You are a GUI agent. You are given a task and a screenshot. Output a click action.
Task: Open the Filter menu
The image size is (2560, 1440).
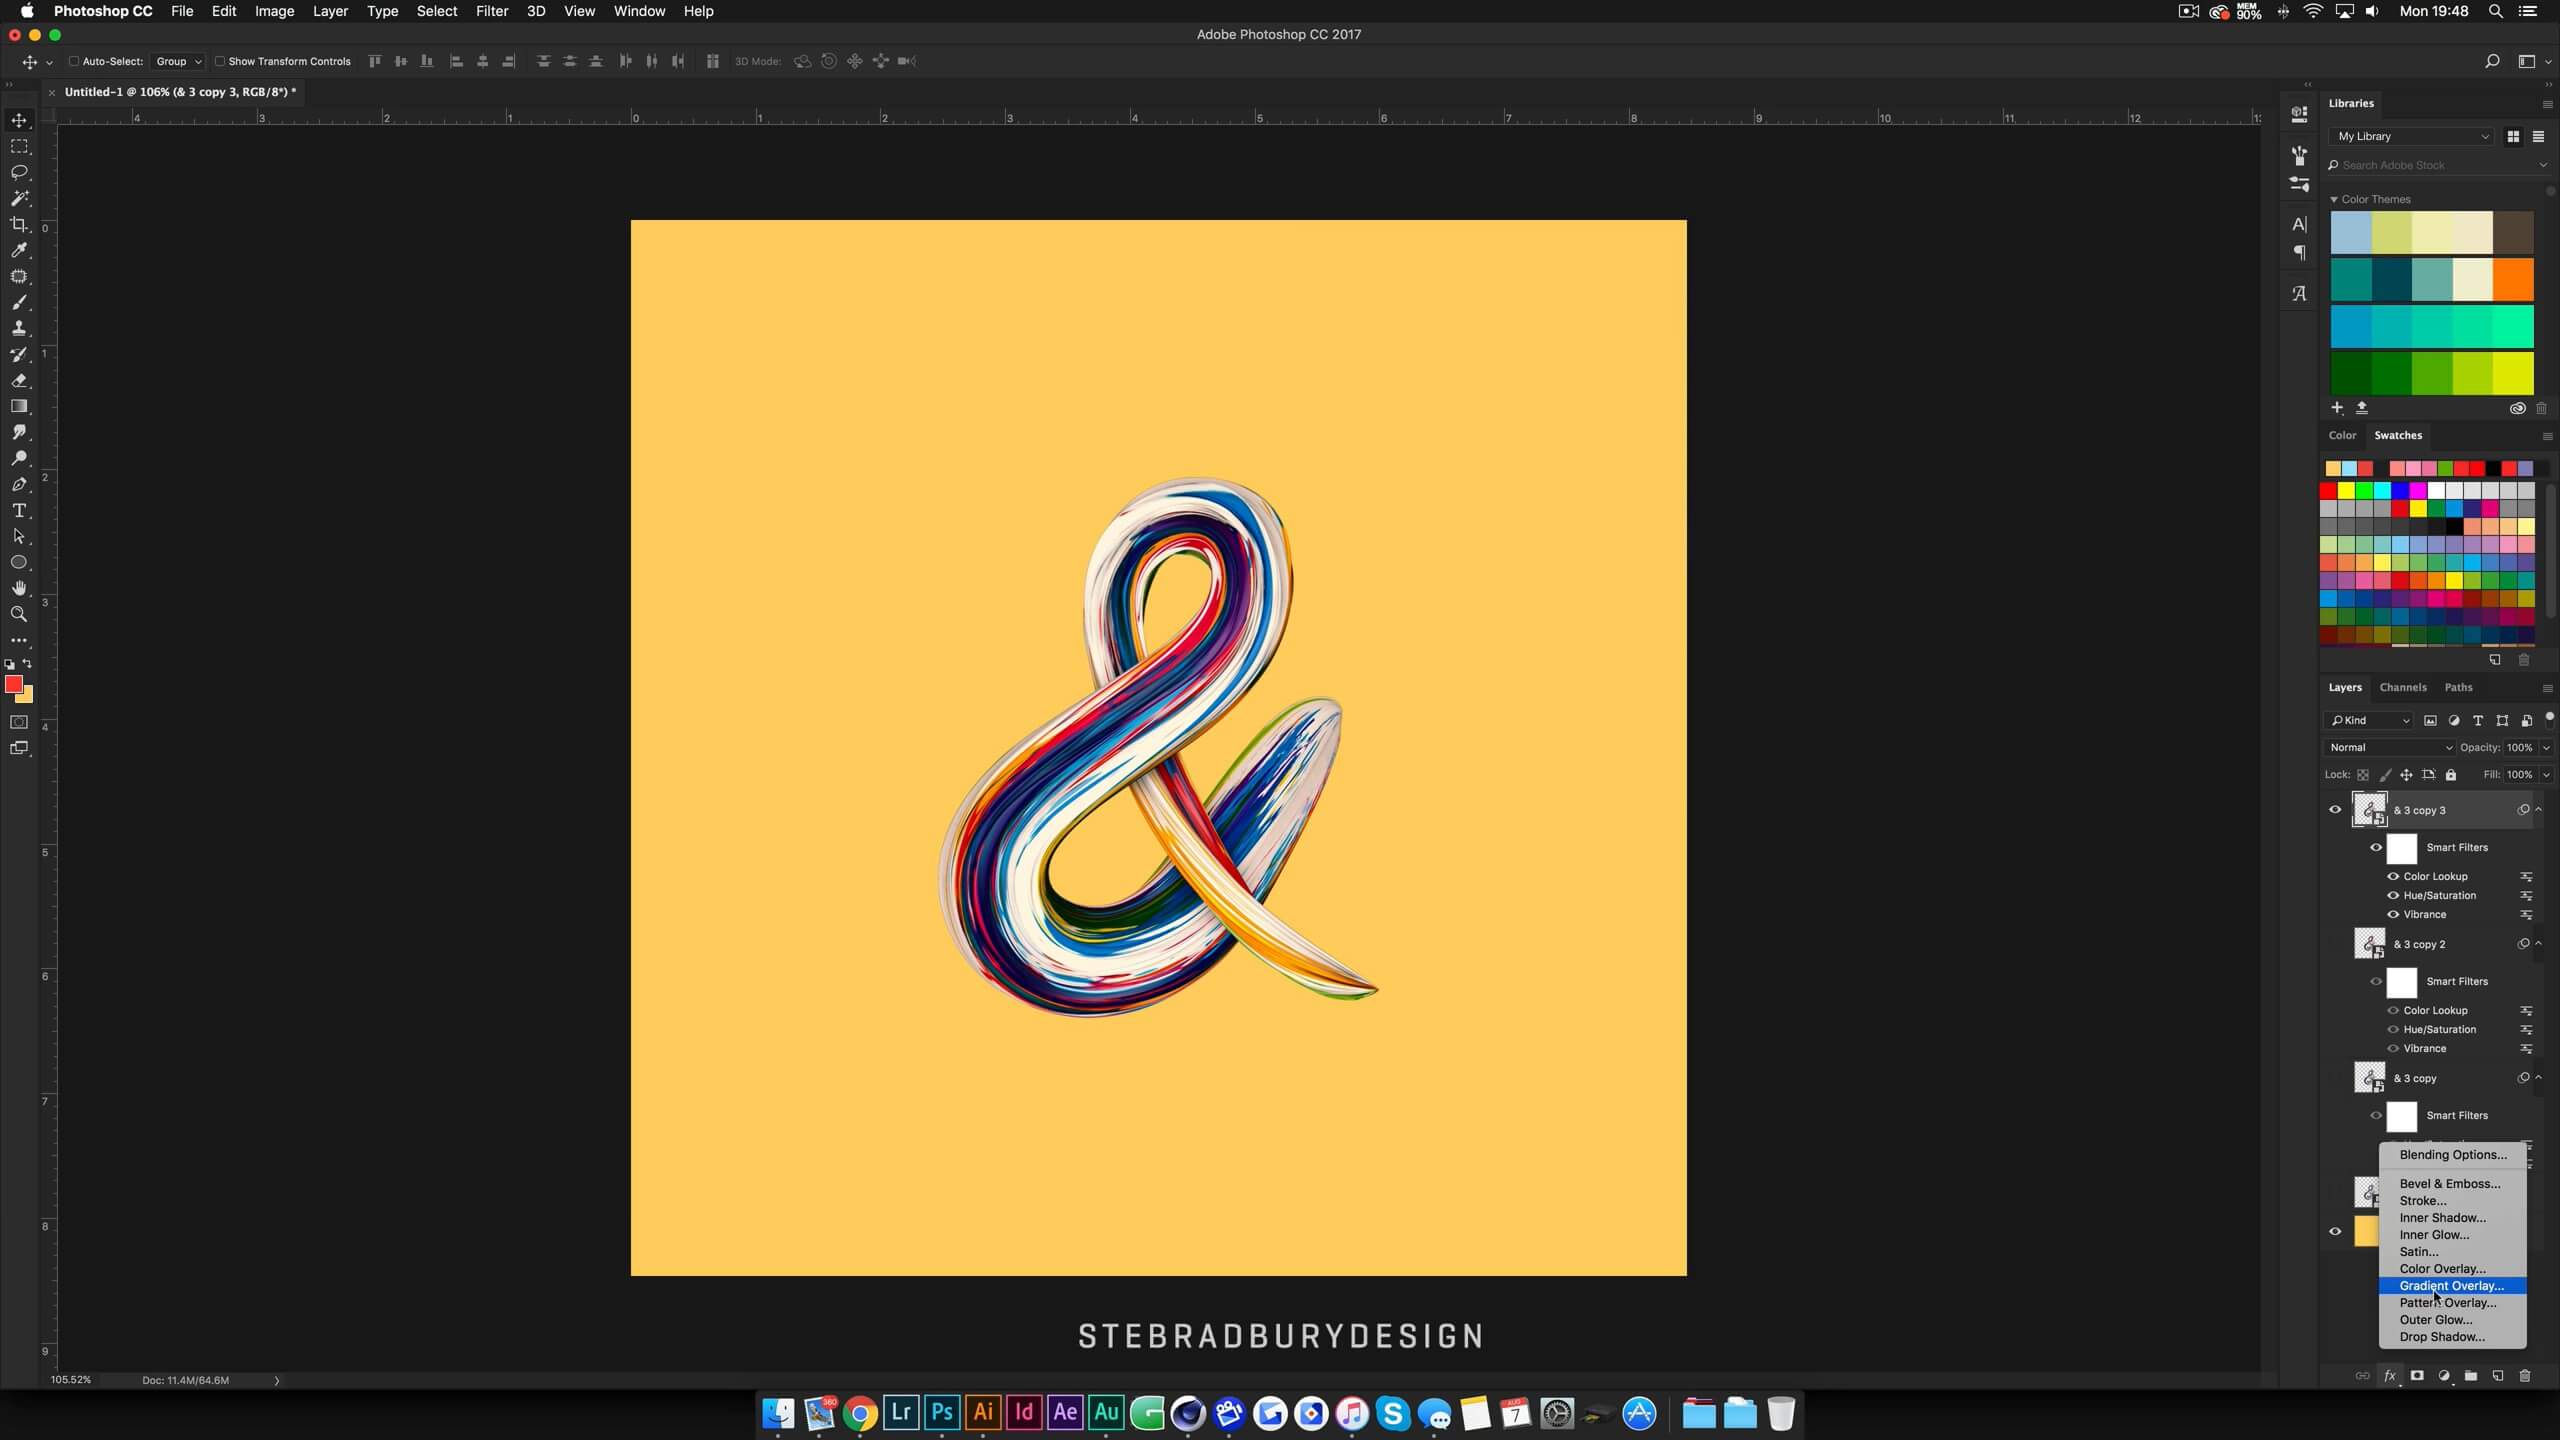pos(491,11)
